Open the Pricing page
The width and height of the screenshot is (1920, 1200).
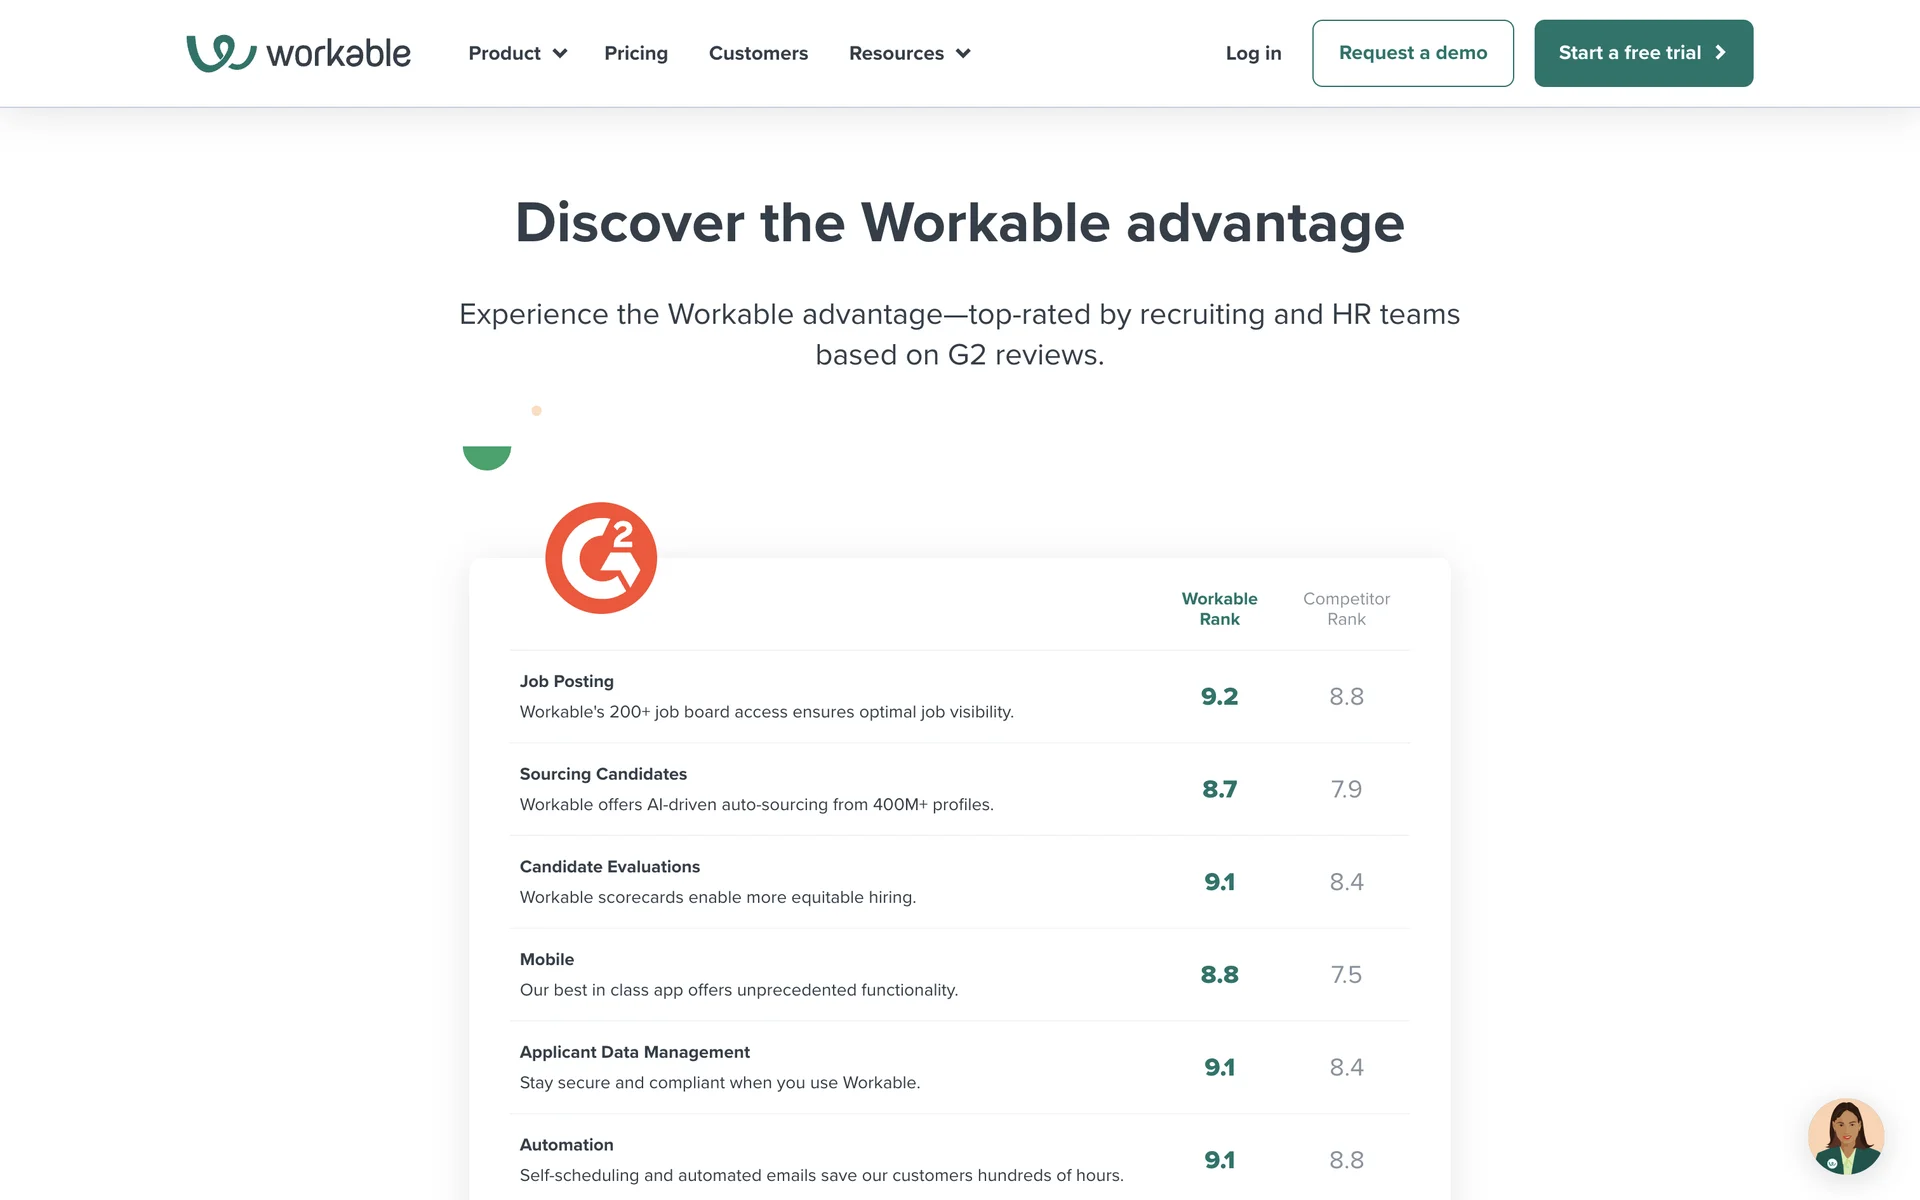click(x=636, y=53)
